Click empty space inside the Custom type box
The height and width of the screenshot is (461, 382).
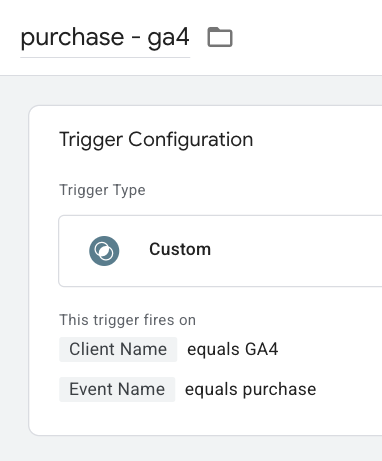pos(297,251)
